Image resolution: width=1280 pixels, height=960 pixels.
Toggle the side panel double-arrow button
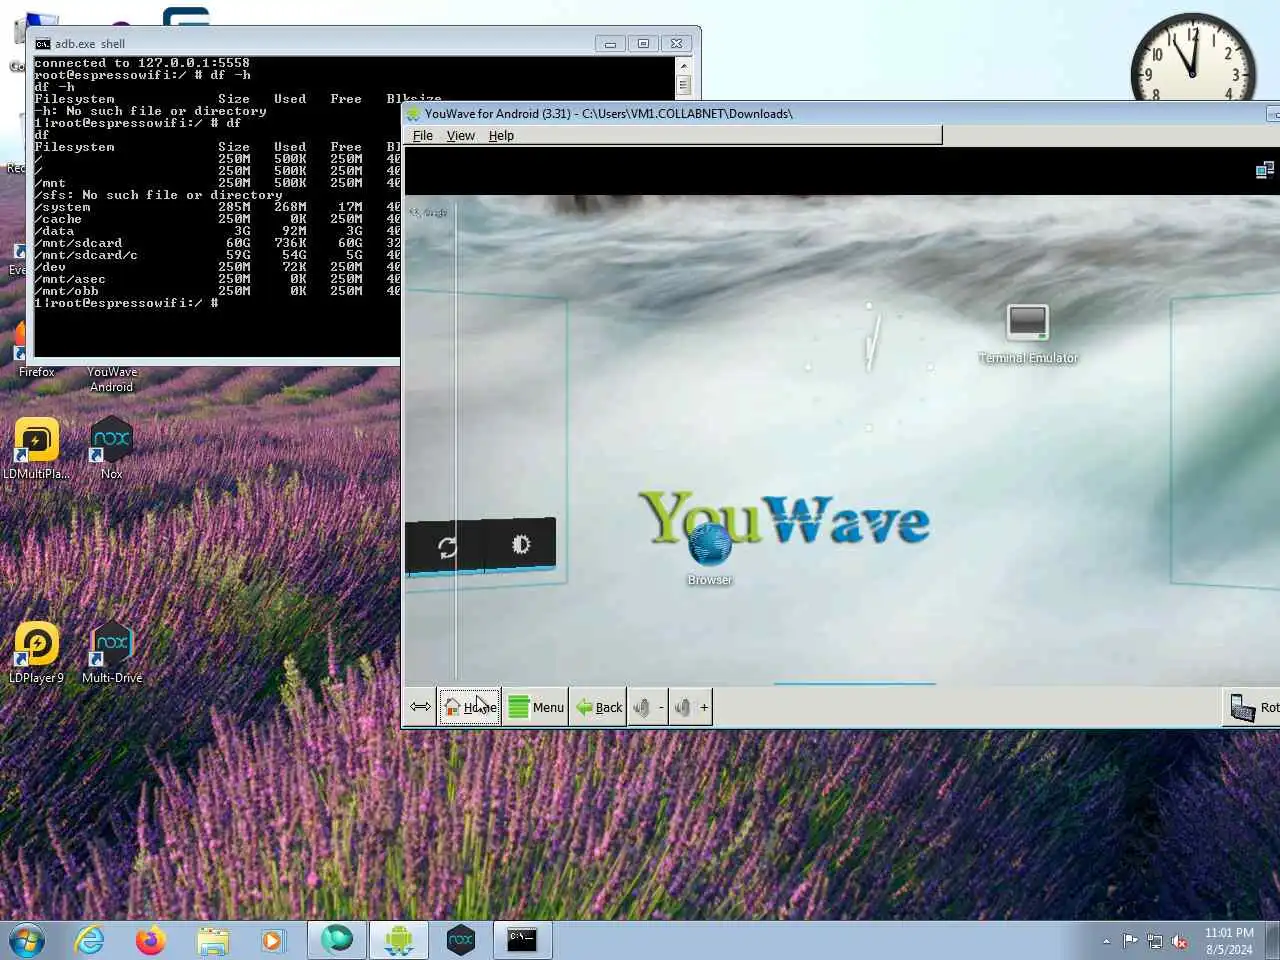[x=420, y=707]
